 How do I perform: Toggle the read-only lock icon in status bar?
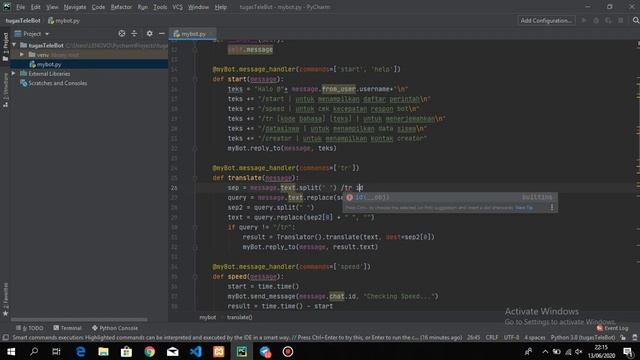(623, 338)
